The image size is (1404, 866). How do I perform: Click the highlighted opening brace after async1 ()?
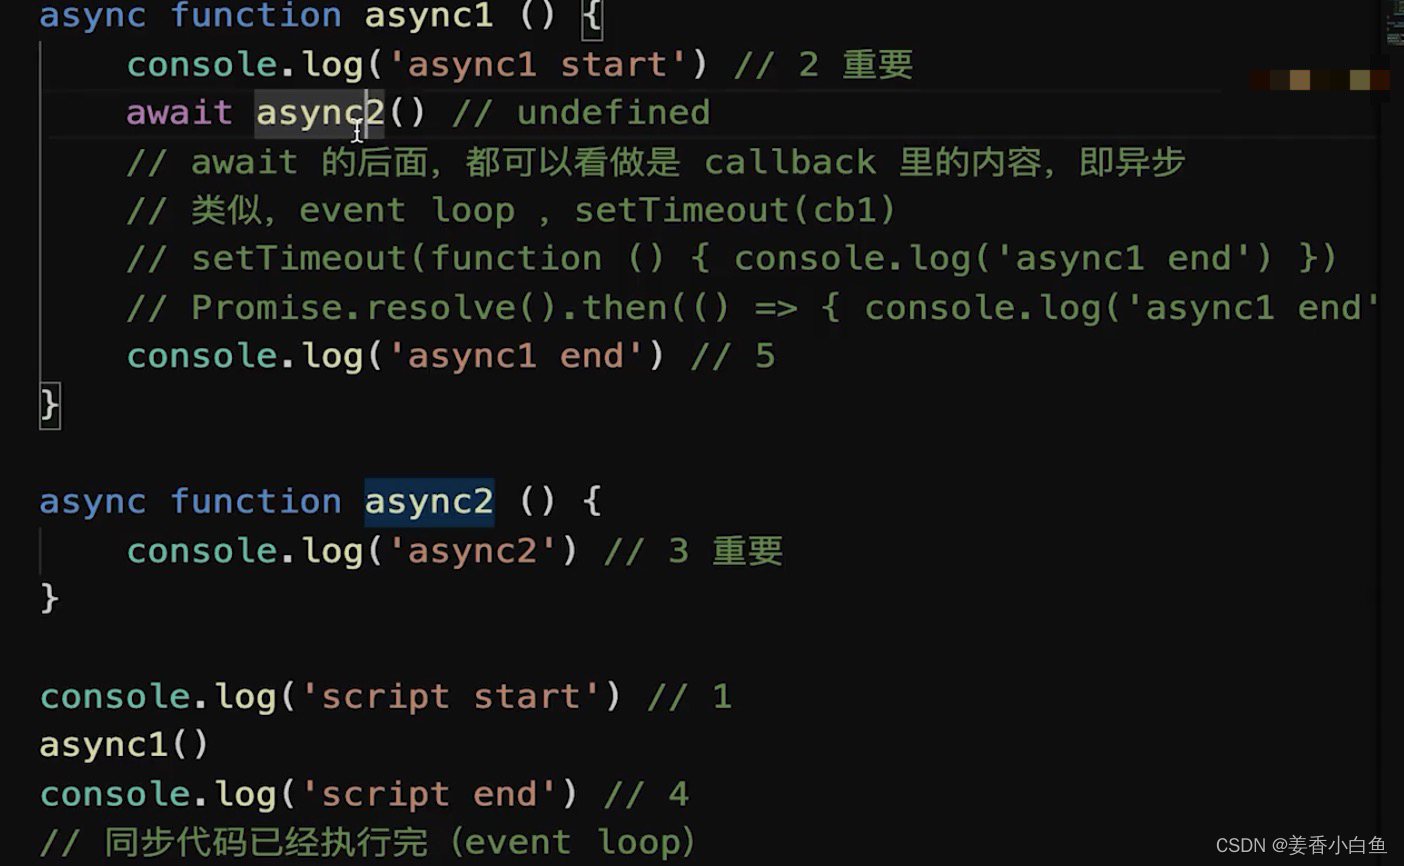coord(592,17)
